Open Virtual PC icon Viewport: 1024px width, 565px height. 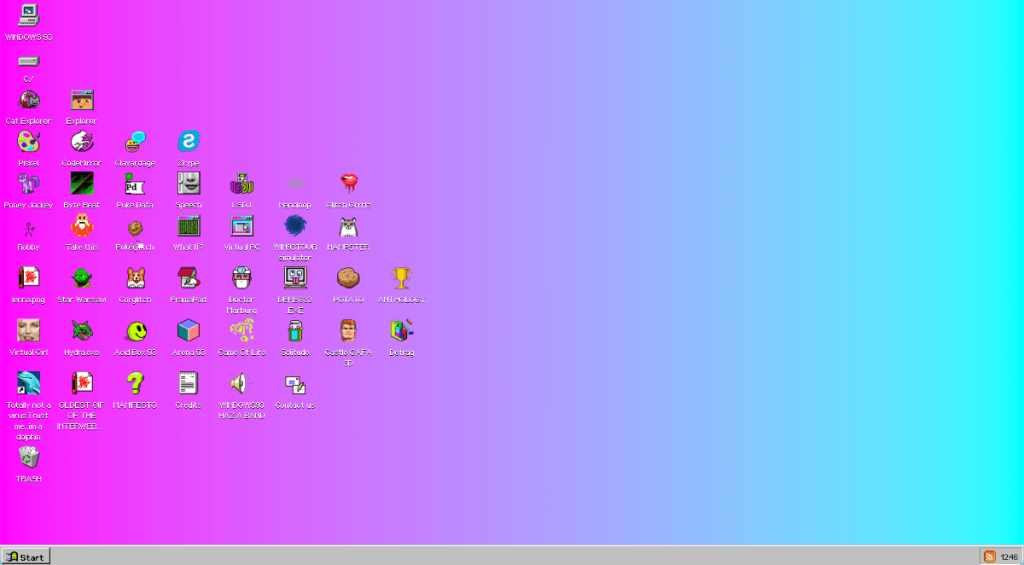(x=242, y=226)
